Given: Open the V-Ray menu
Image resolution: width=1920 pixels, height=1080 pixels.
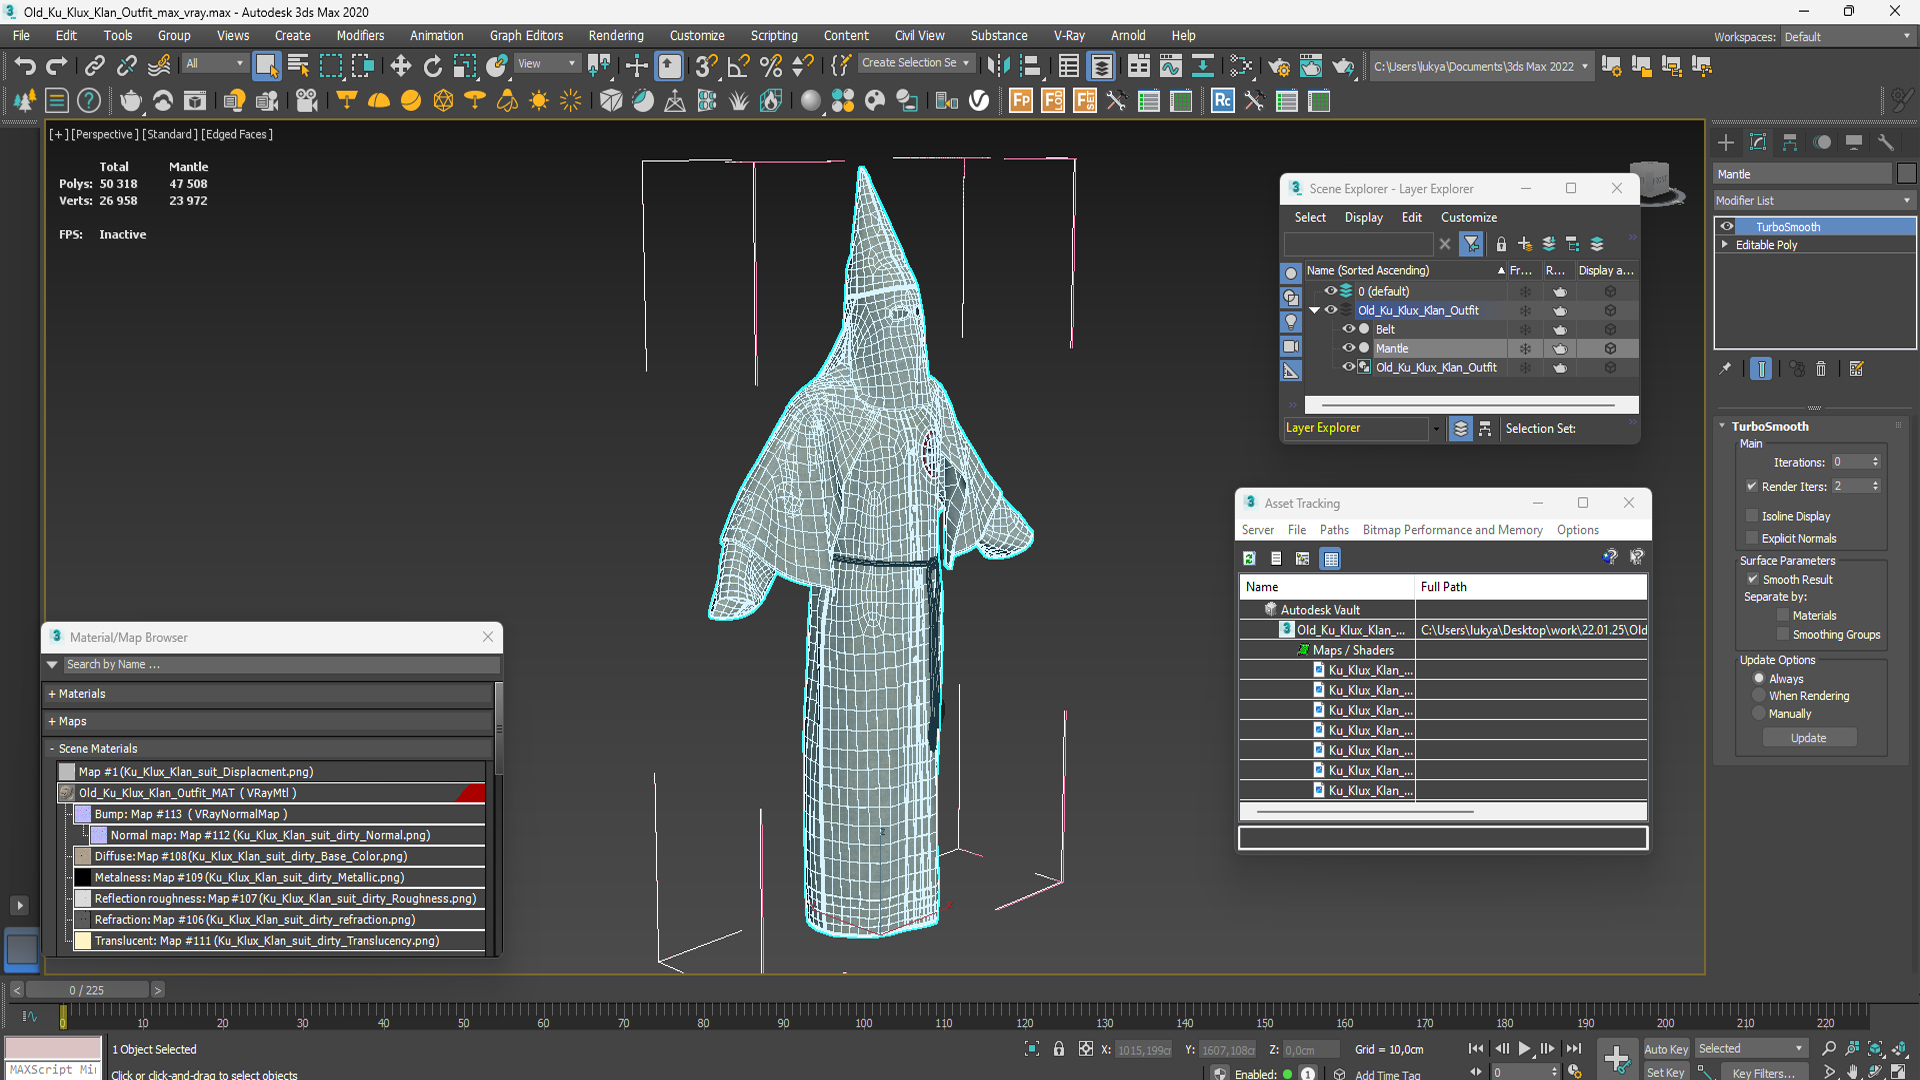Looking at the screenshot, I should tap(1069, 35).
